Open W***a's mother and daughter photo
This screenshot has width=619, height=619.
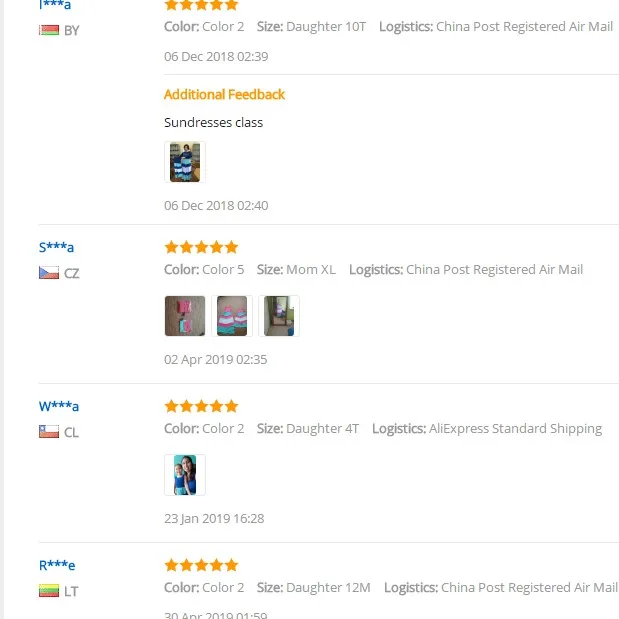pos(185,475)
